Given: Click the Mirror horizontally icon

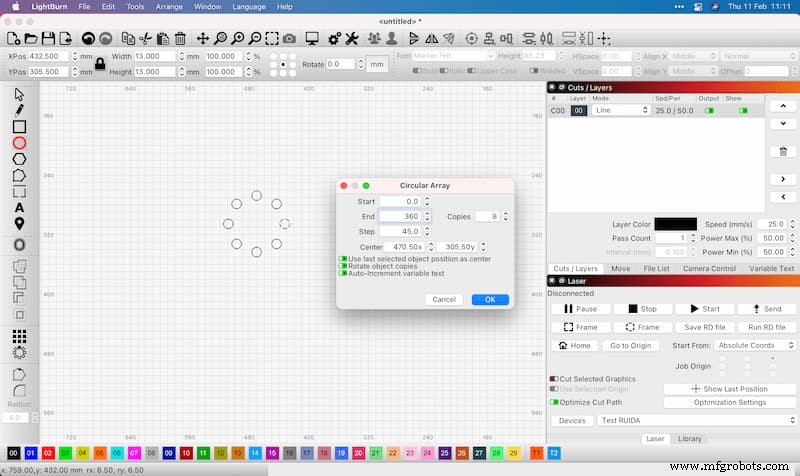Looking at the screenshot, I should point(431,39).
